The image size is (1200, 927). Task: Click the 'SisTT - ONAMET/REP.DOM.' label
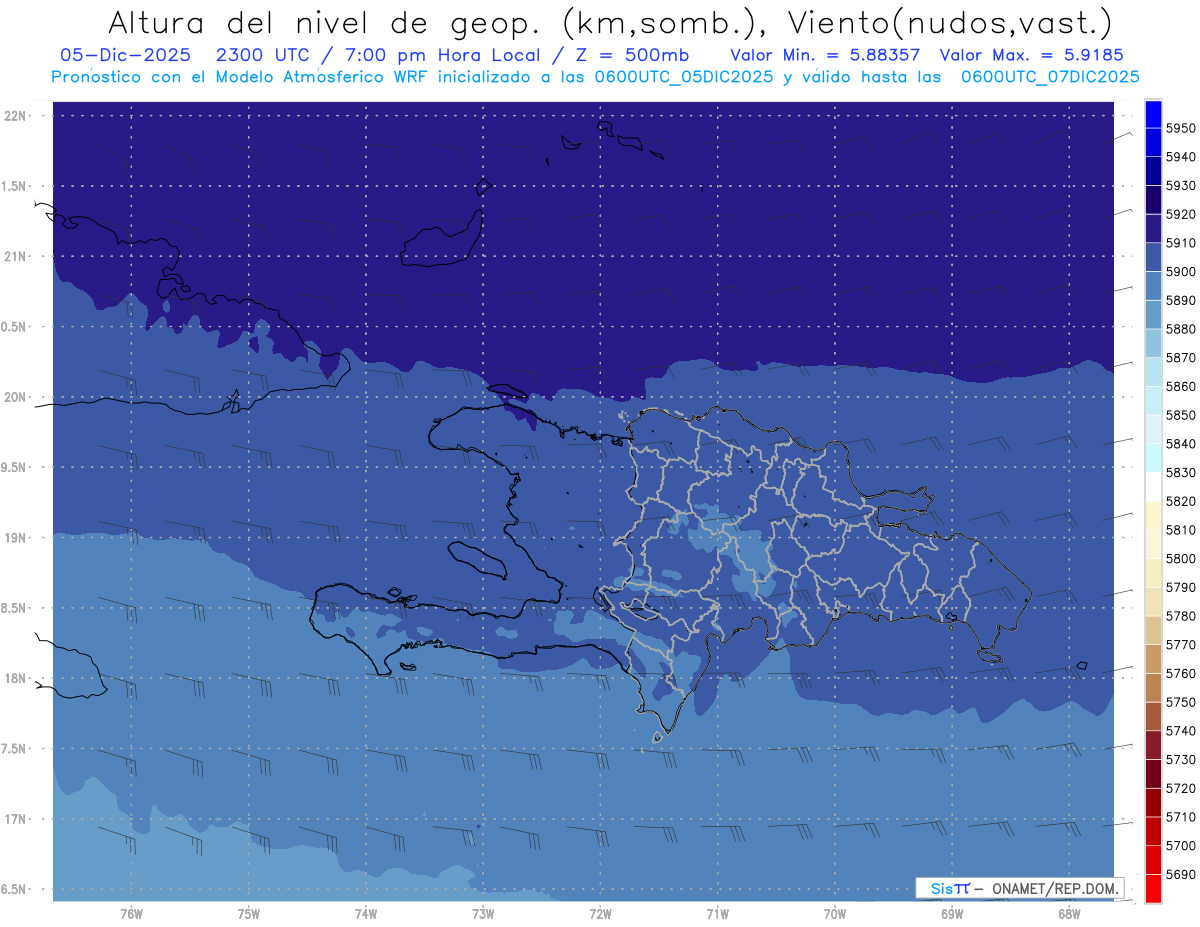pos(1020,888)
